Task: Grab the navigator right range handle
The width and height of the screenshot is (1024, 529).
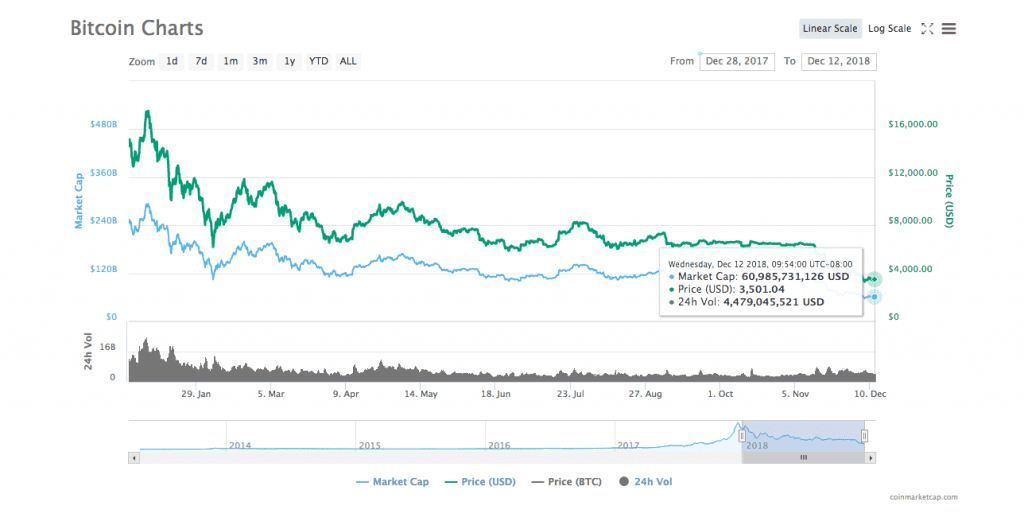Action: click(865, 436)
